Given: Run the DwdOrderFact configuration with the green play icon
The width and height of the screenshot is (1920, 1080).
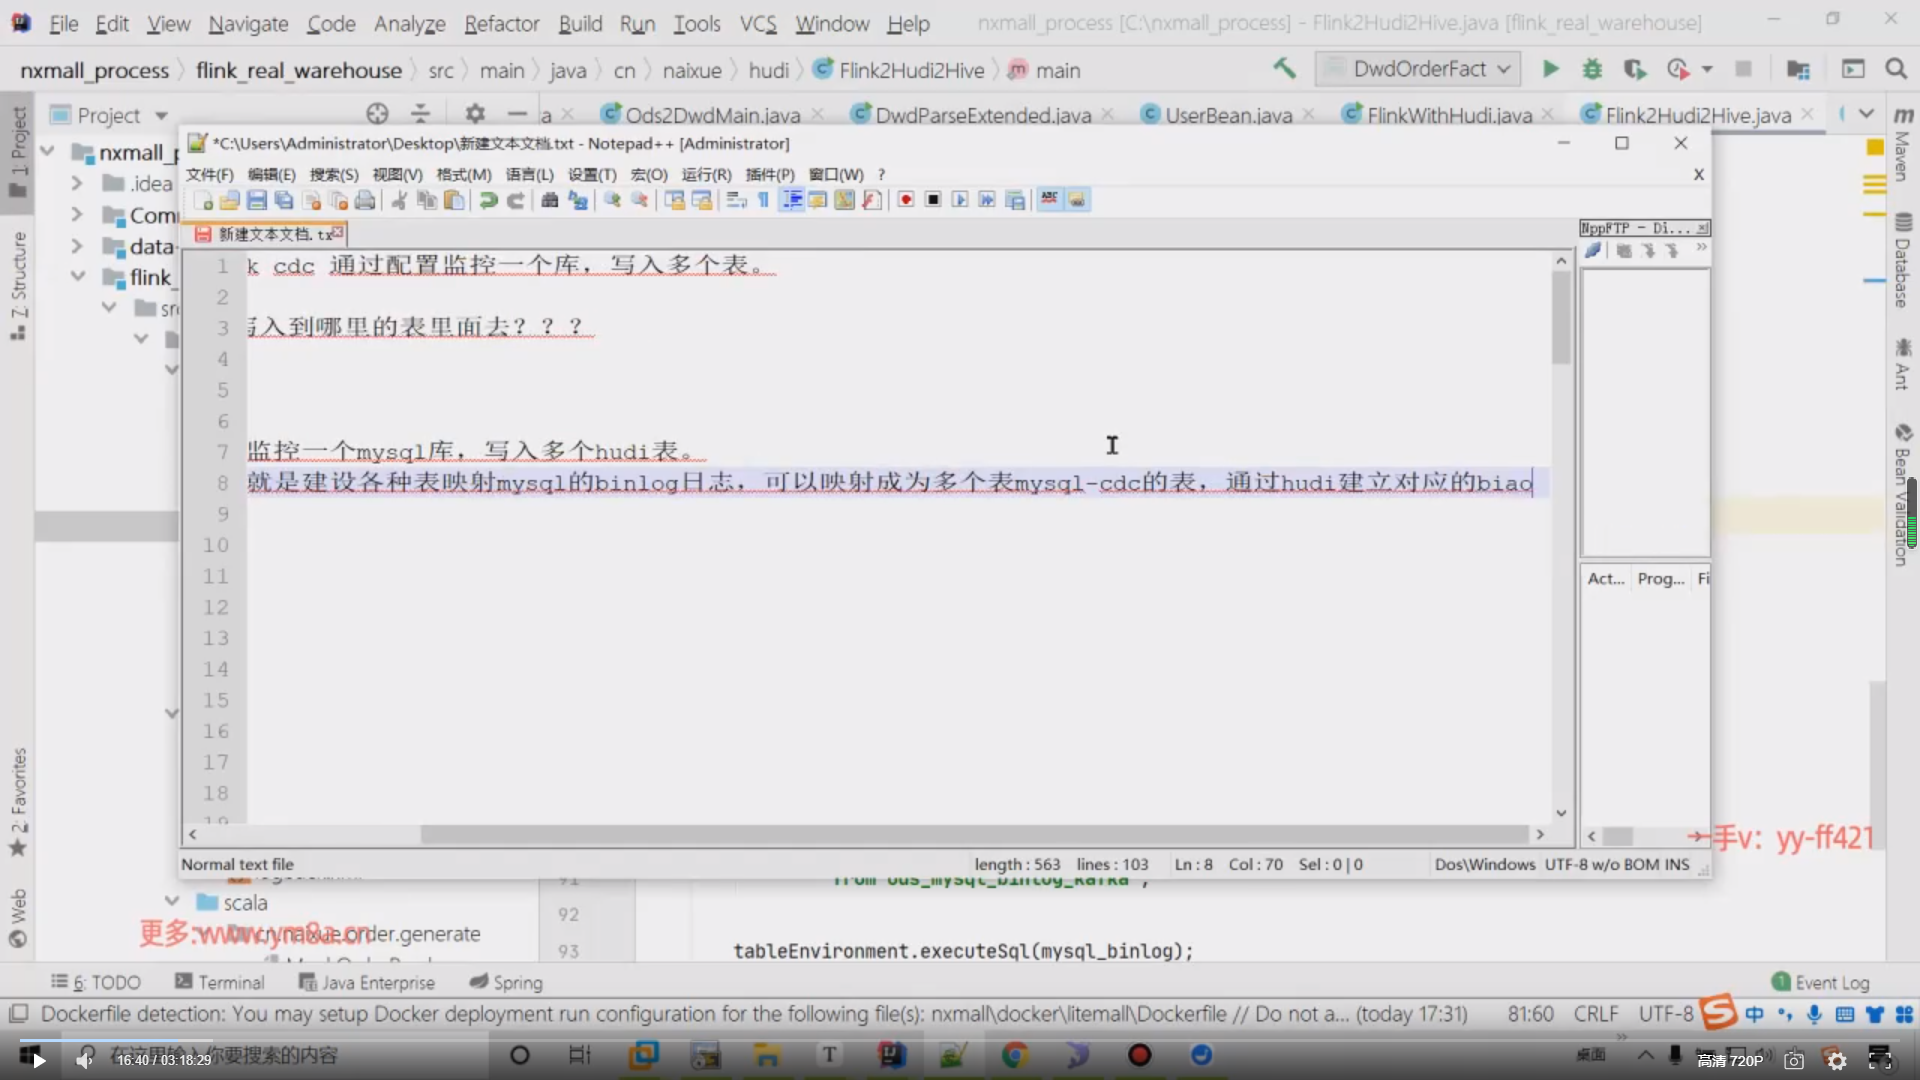Looking at the screenshot, I should coord(1550,69).
